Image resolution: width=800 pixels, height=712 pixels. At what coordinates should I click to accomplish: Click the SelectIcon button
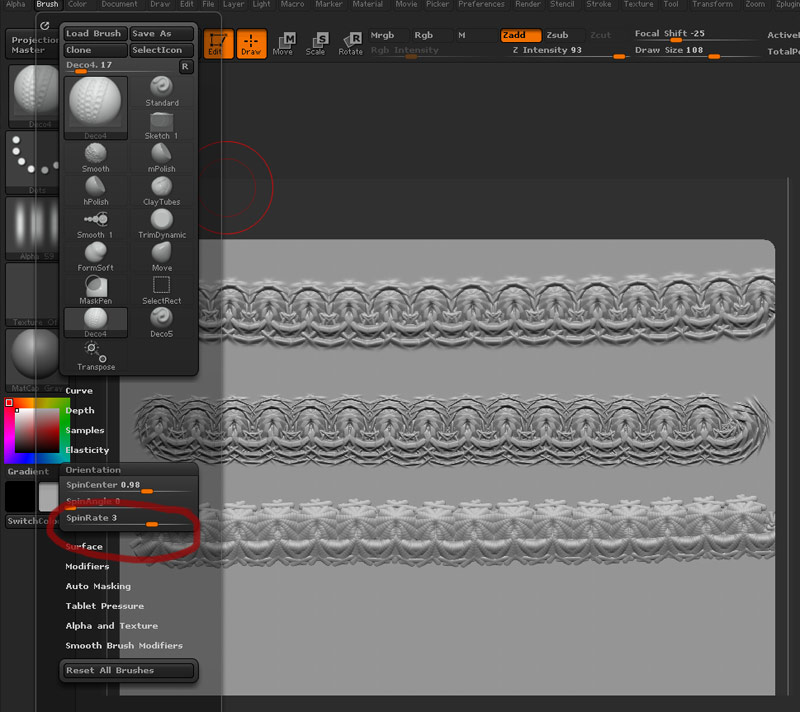coord(161,50)
